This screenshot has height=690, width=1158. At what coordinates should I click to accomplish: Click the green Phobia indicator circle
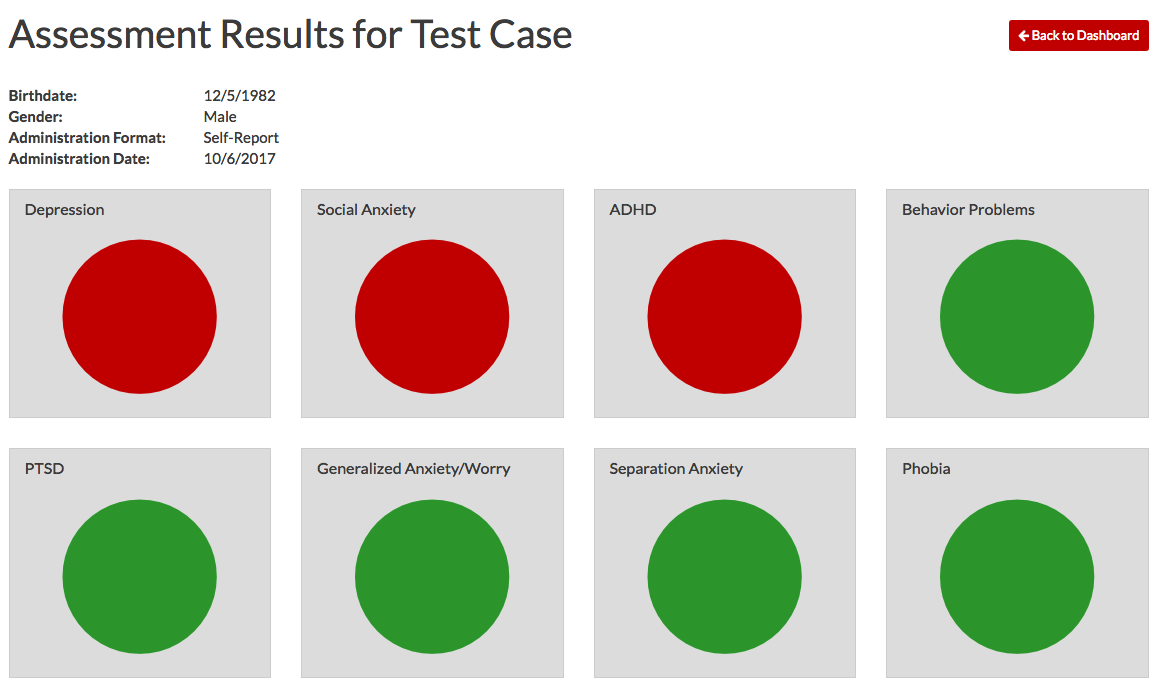[1017, 576]
